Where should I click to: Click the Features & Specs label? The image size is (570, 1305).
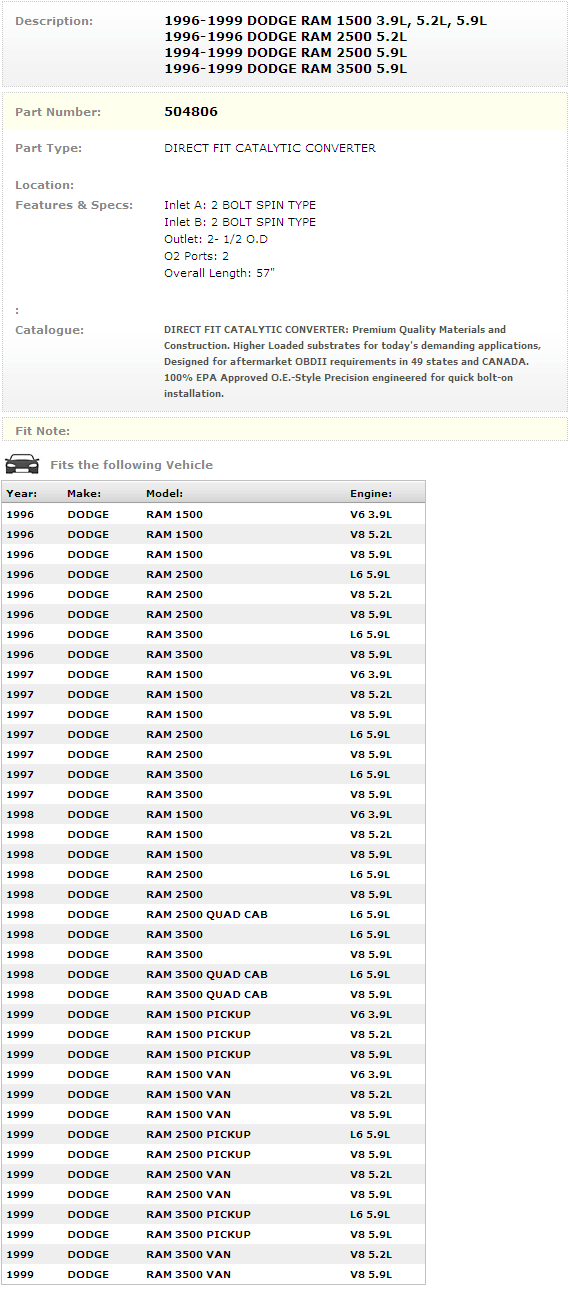tap(74, 205)
